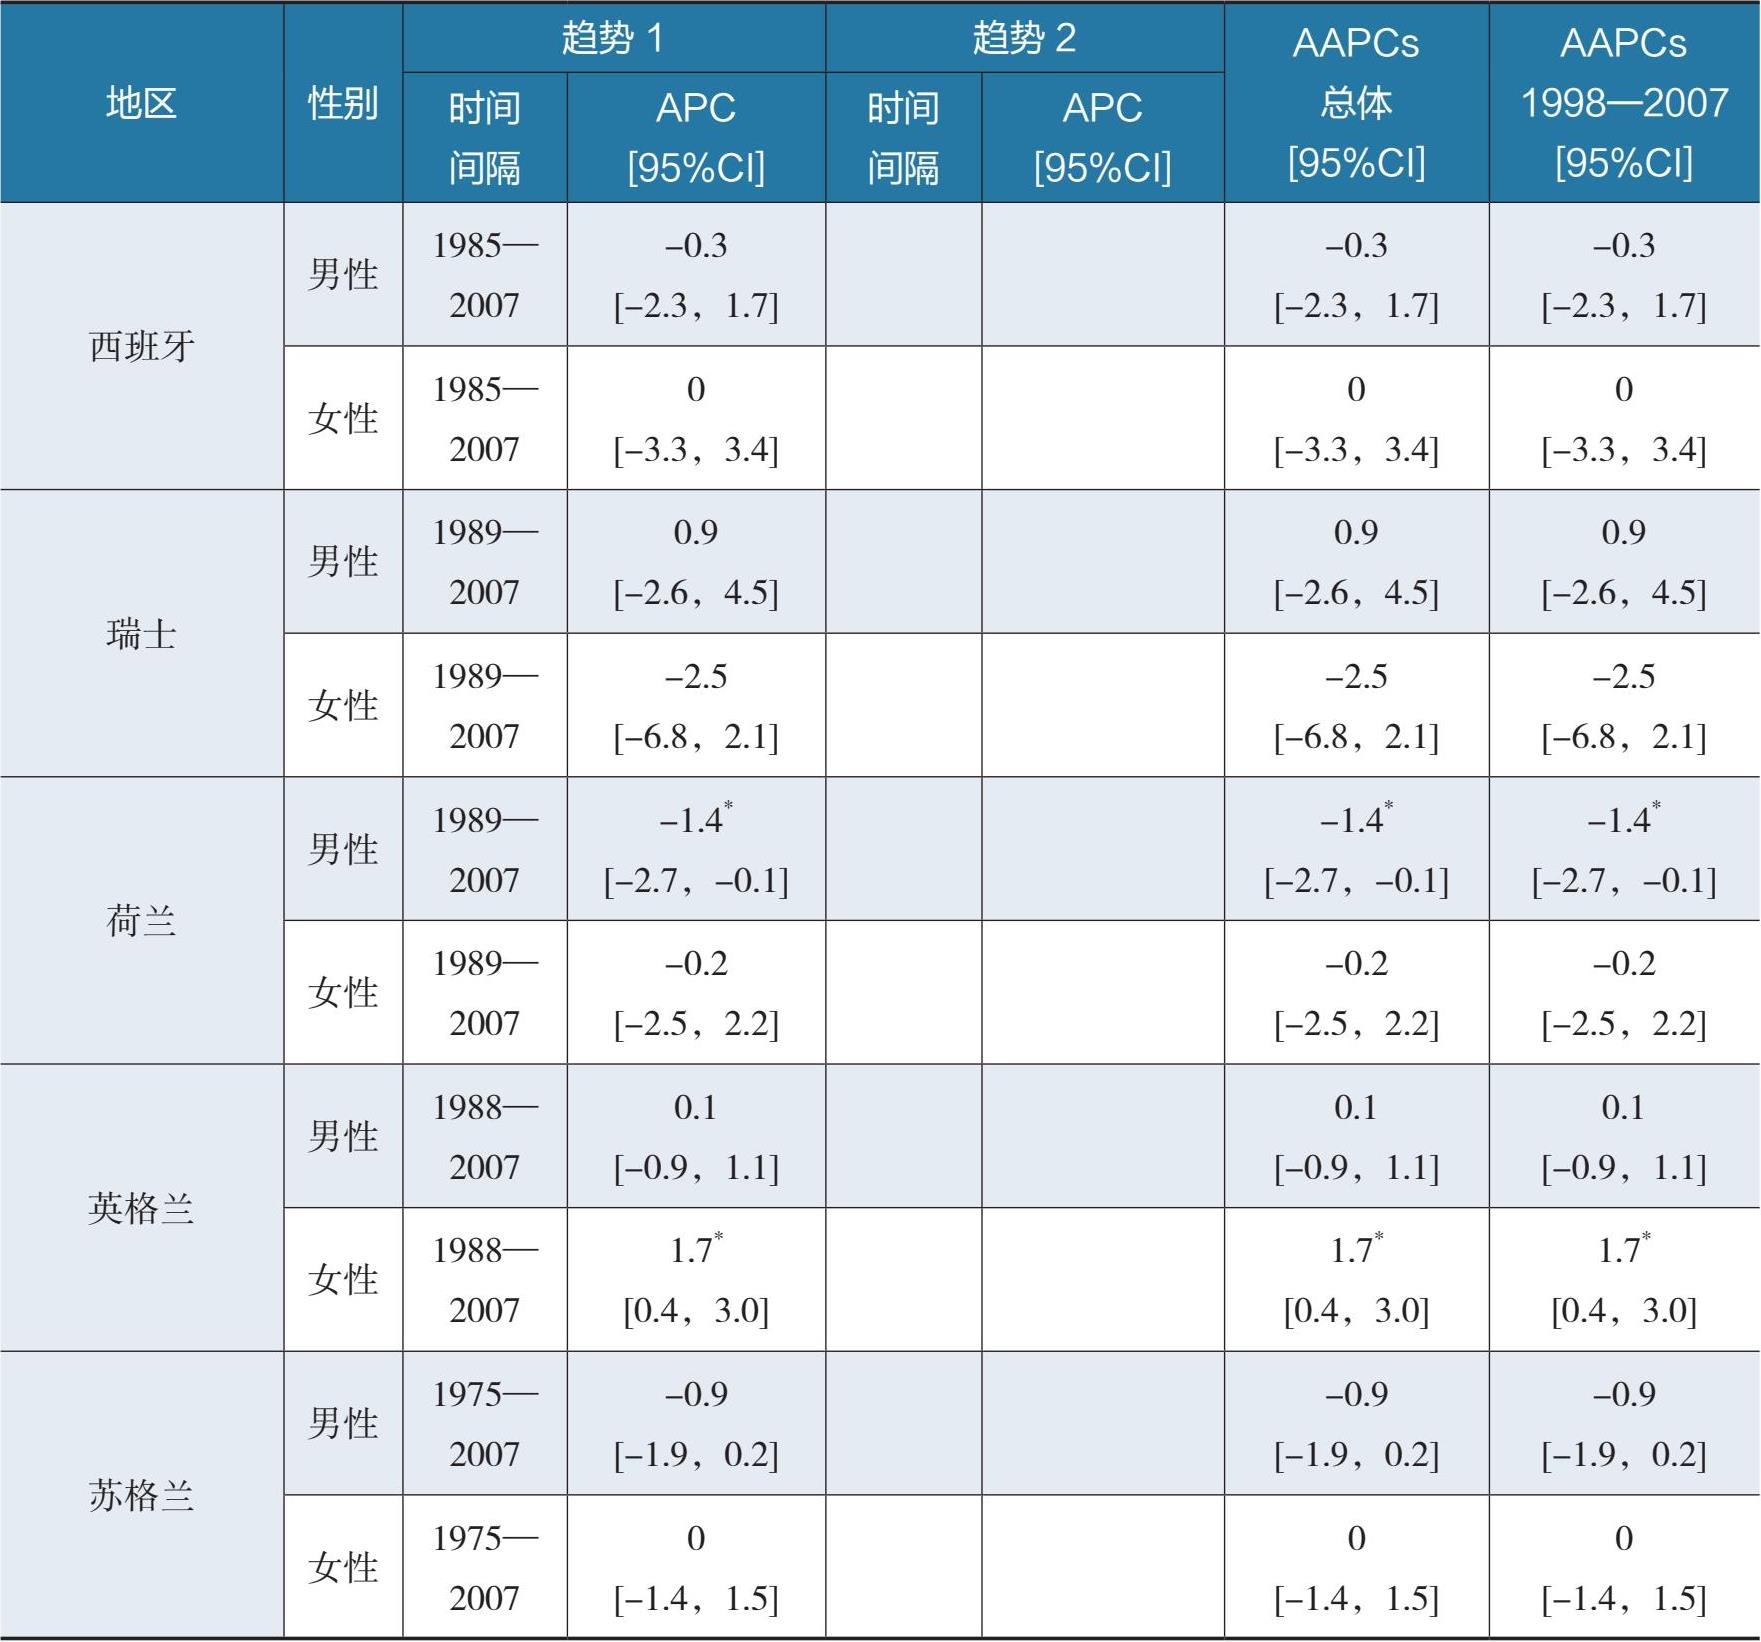
Task: Select the 荷兰 region cell
Action: [142, 920]
